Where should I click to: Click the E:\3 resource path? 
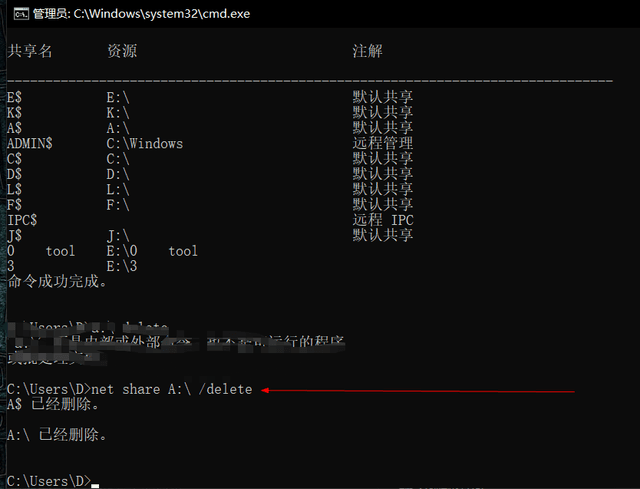(121, 266)
